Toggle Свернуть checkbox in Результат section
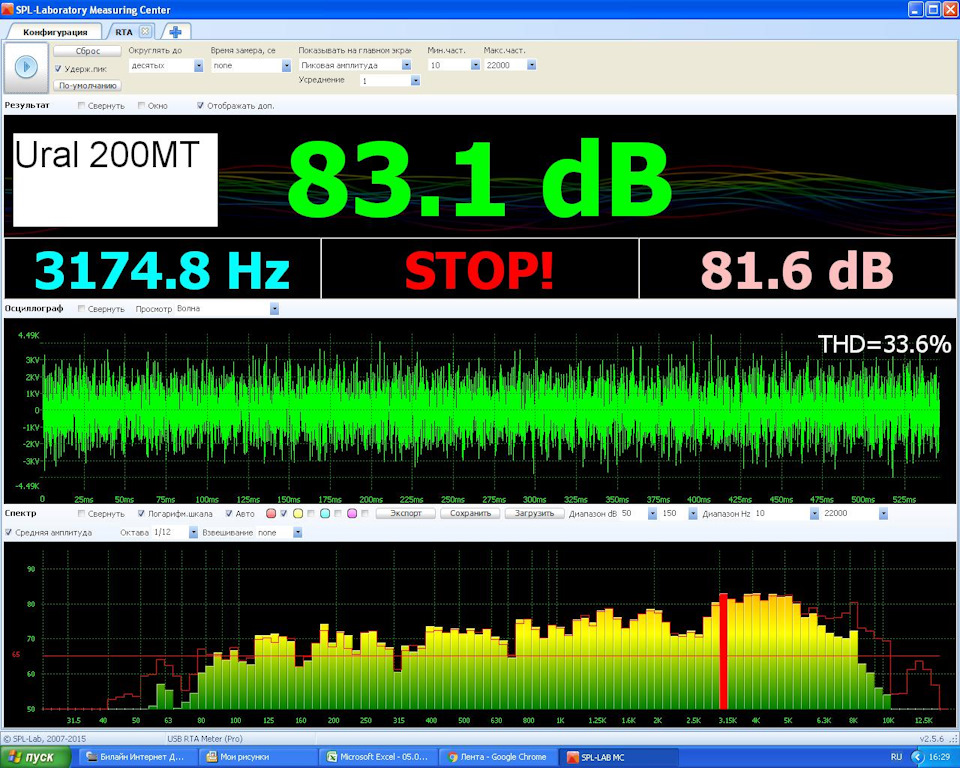Image resolution: width=960 pixels, height=768 pixels. point(81,105)
